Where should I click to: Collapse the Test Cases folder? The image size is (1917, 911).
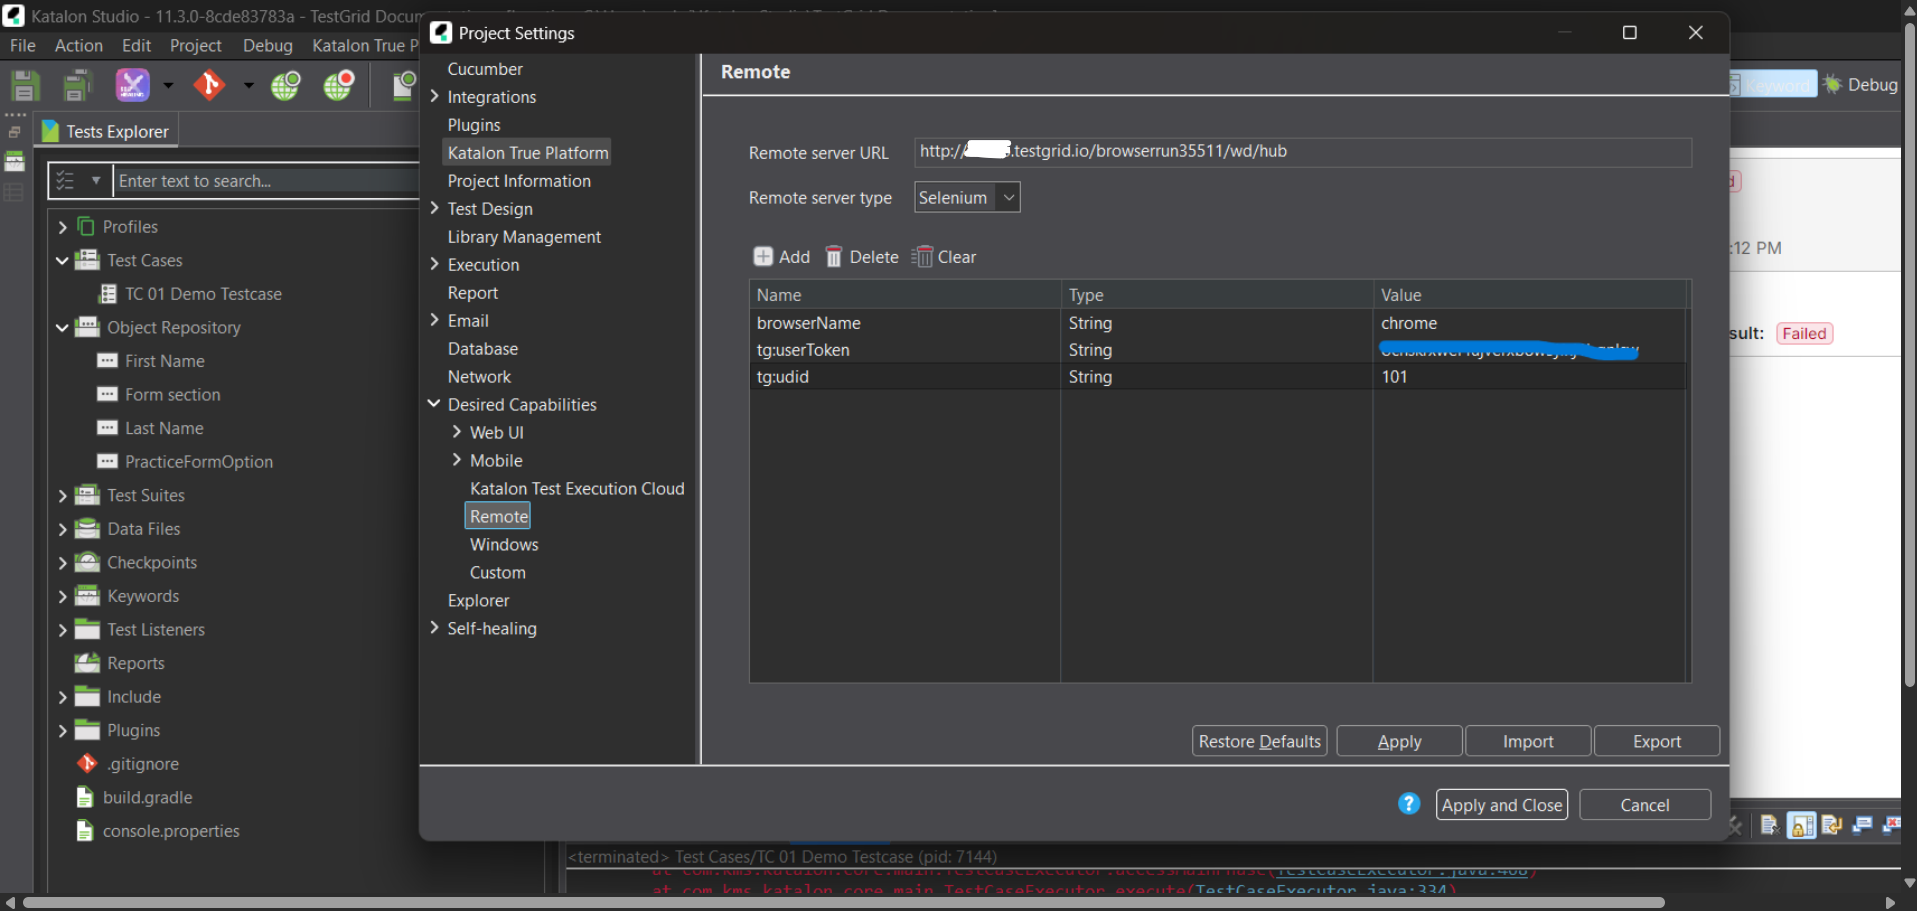(62, 260)
